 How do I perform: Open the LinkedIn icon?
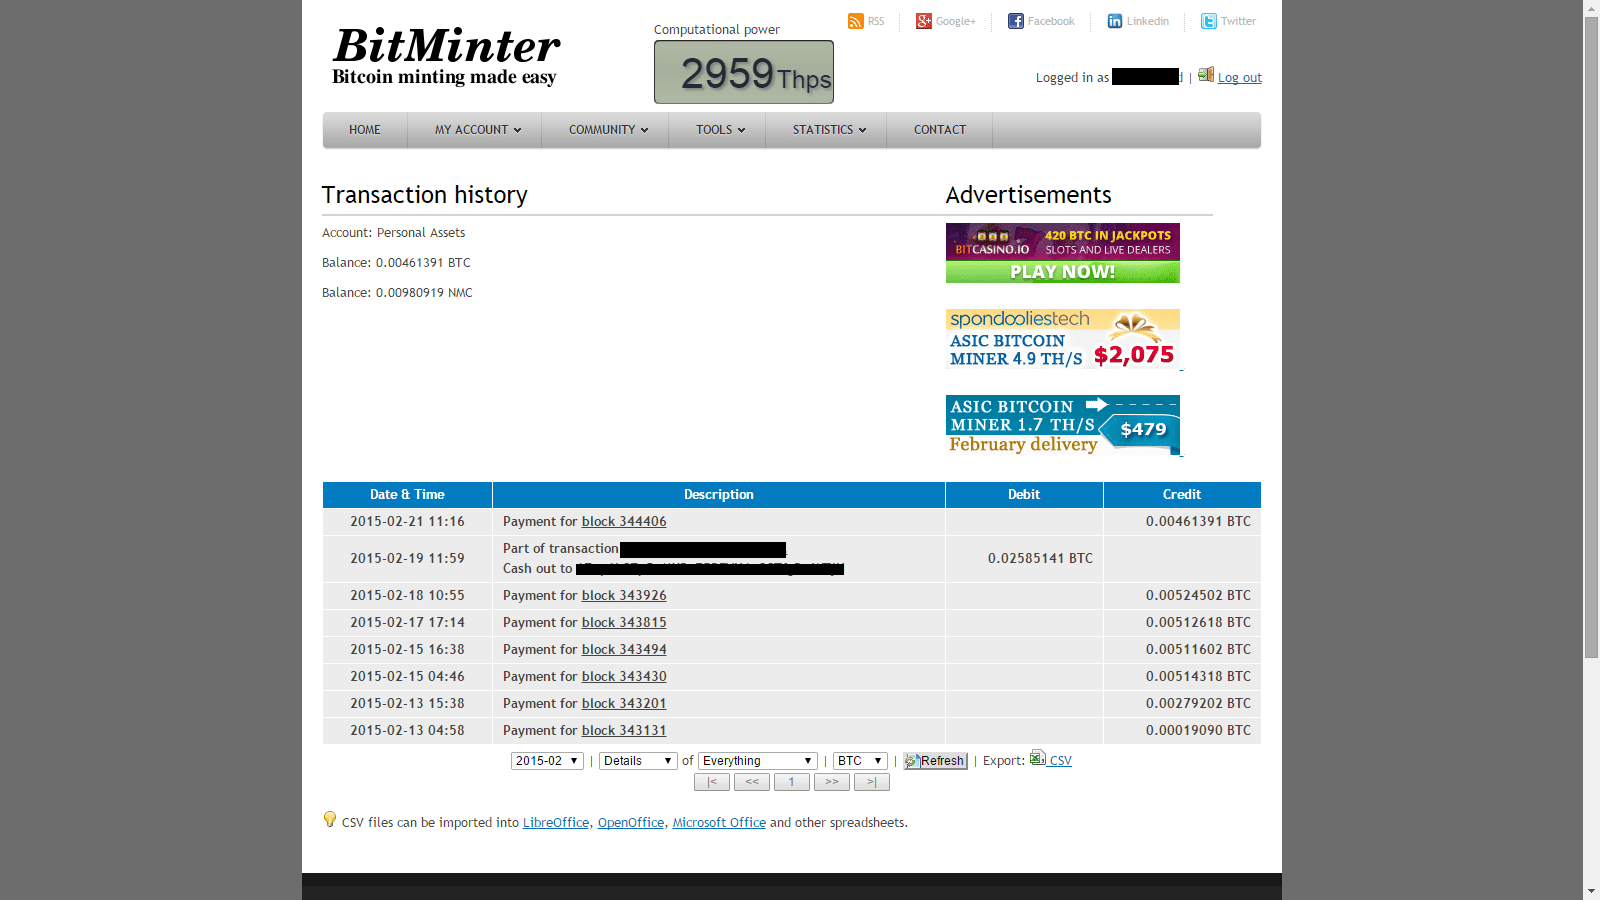click(x=1114, y=21)
